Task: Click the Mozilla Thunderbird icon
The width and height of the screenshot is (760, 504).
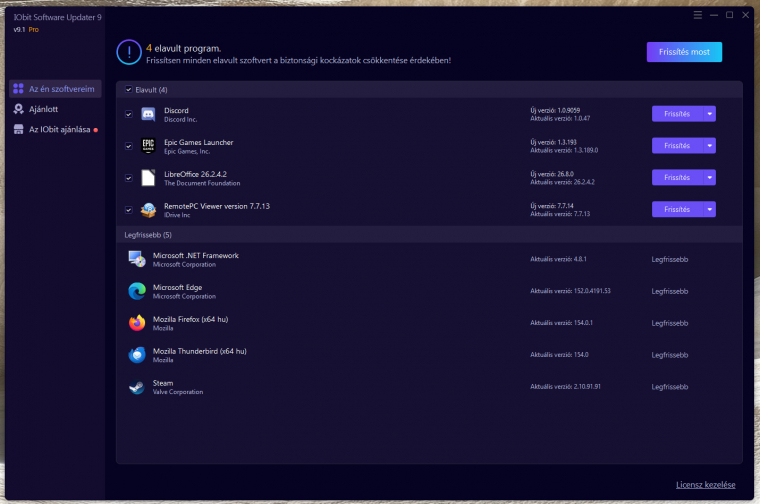Action: click(137, 355)
